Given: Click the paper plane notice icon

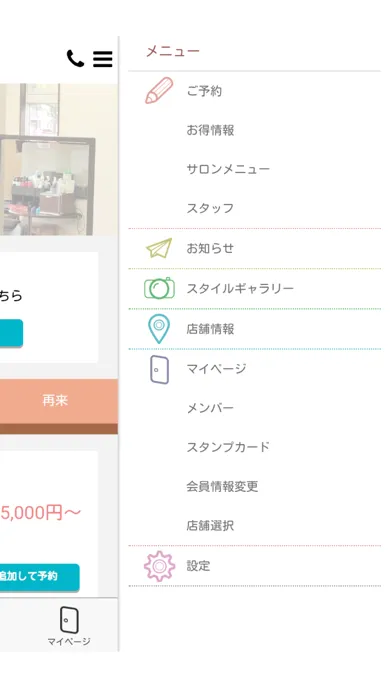Looking at the screenshot, I should (159, 248).
